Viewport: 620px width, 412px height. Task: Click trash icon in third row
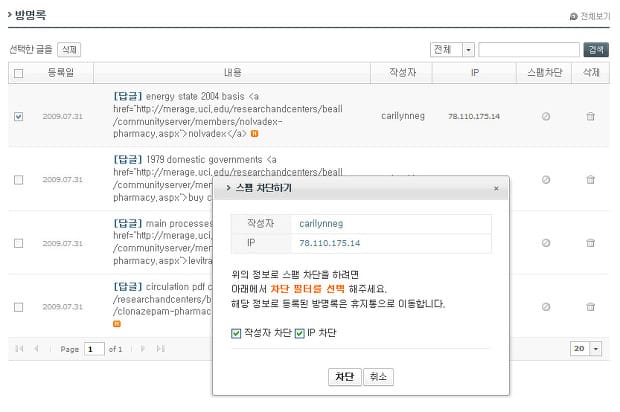pos(590,242)
